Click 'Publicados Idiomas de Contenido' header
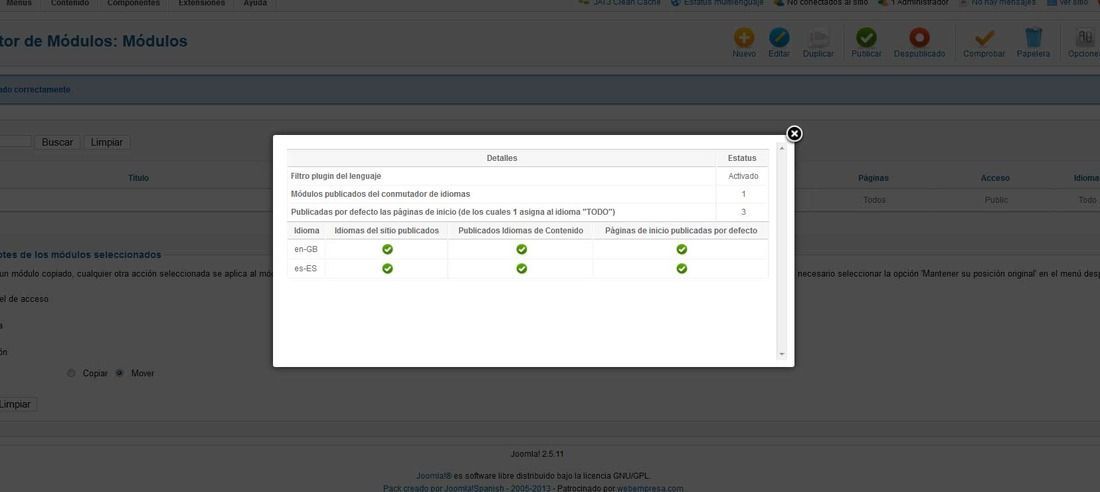 521,230
